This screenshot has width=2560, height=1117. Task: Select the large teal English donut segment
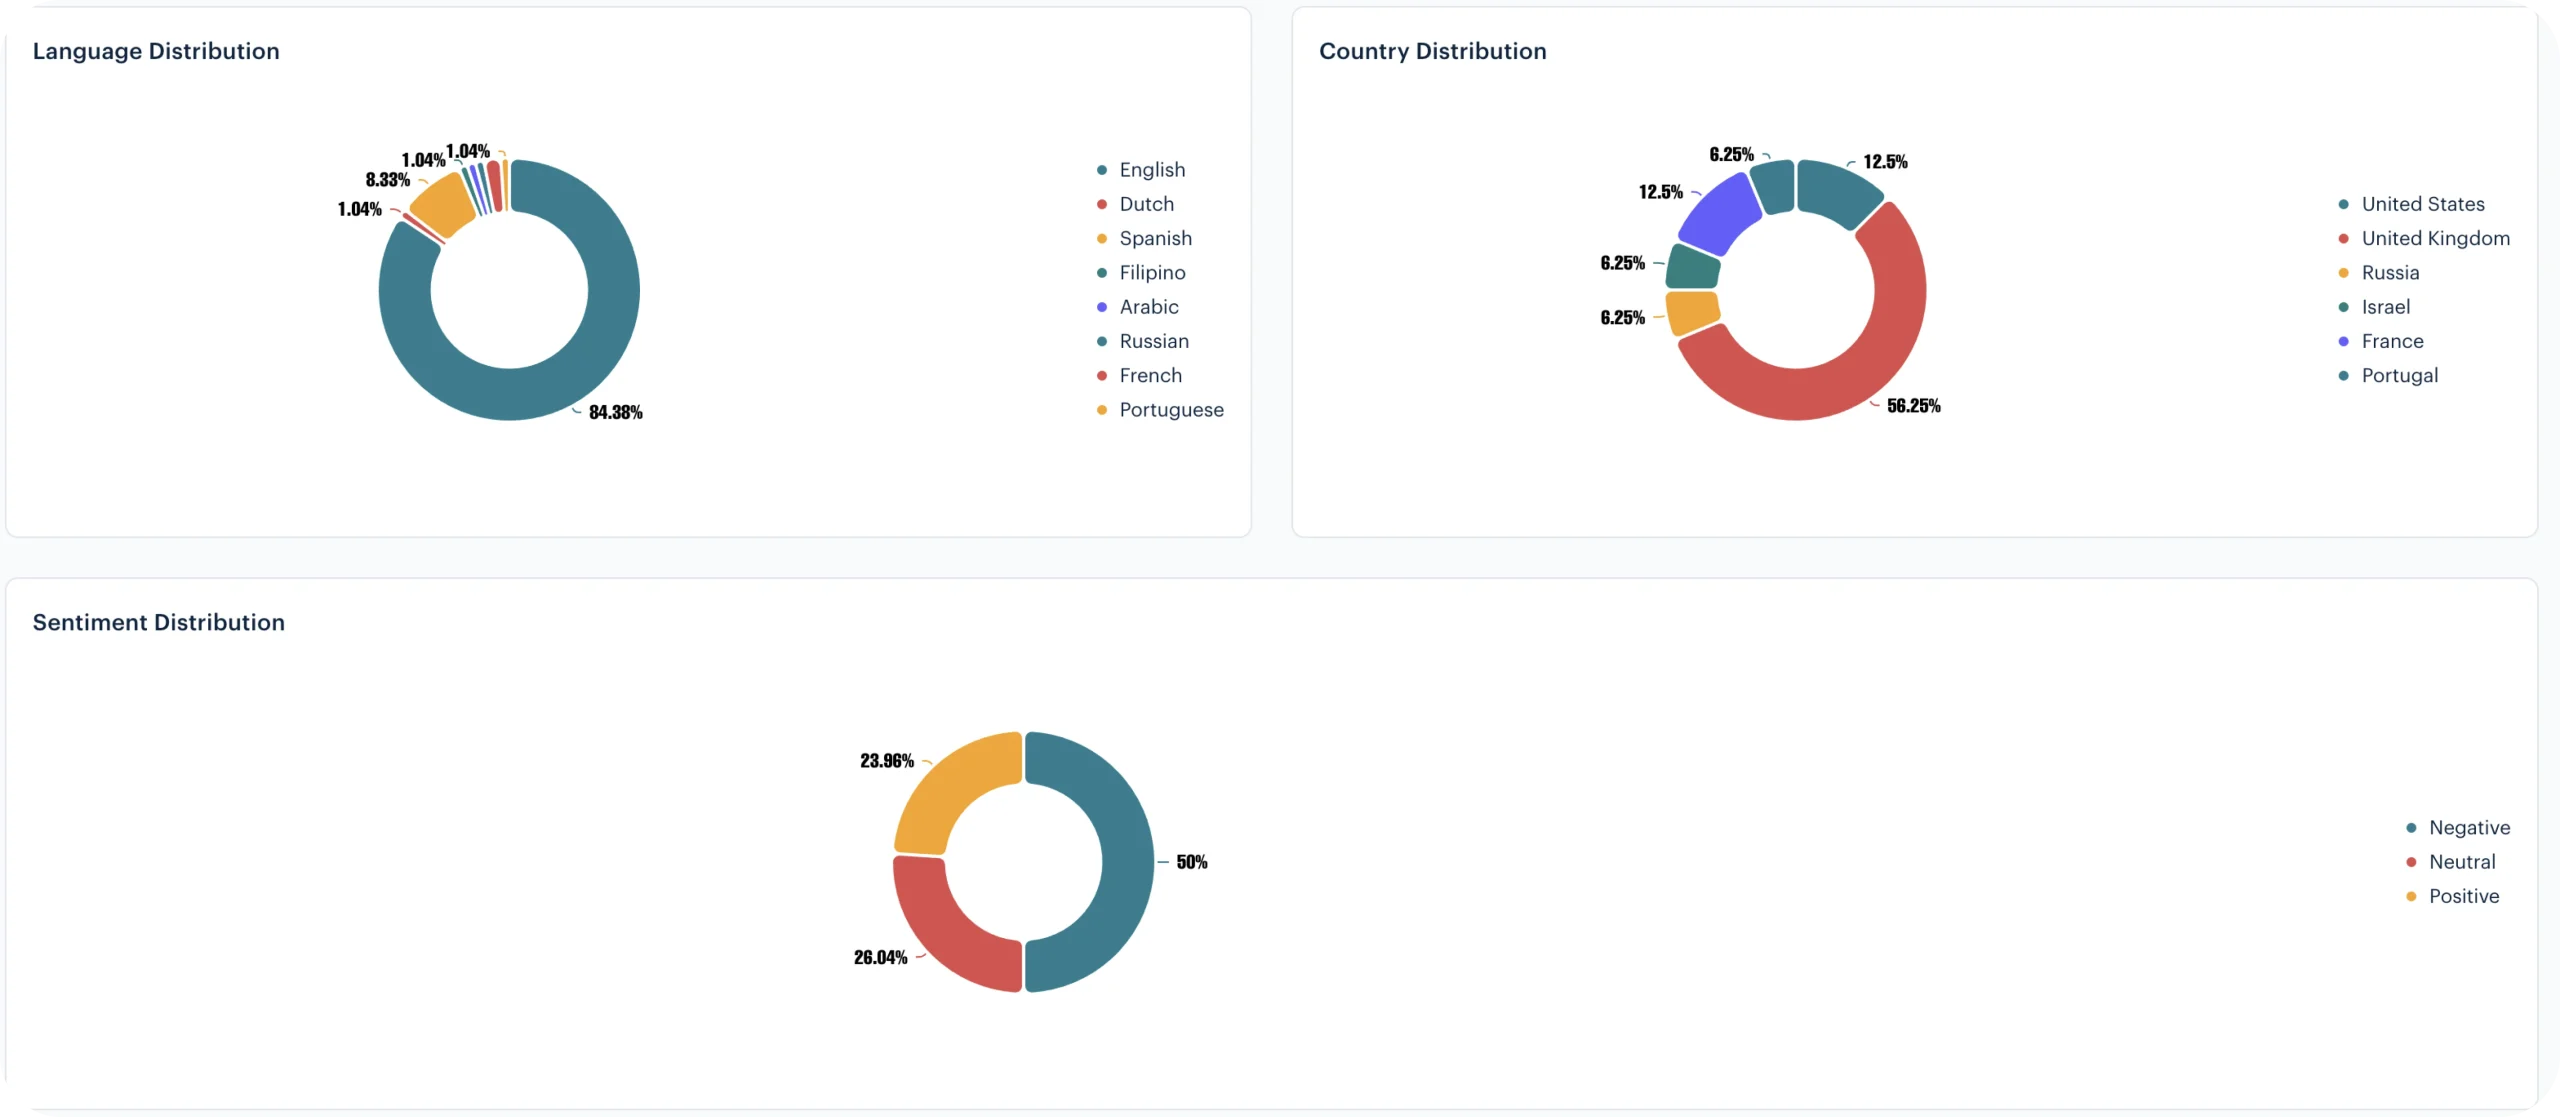coord(560,385)
